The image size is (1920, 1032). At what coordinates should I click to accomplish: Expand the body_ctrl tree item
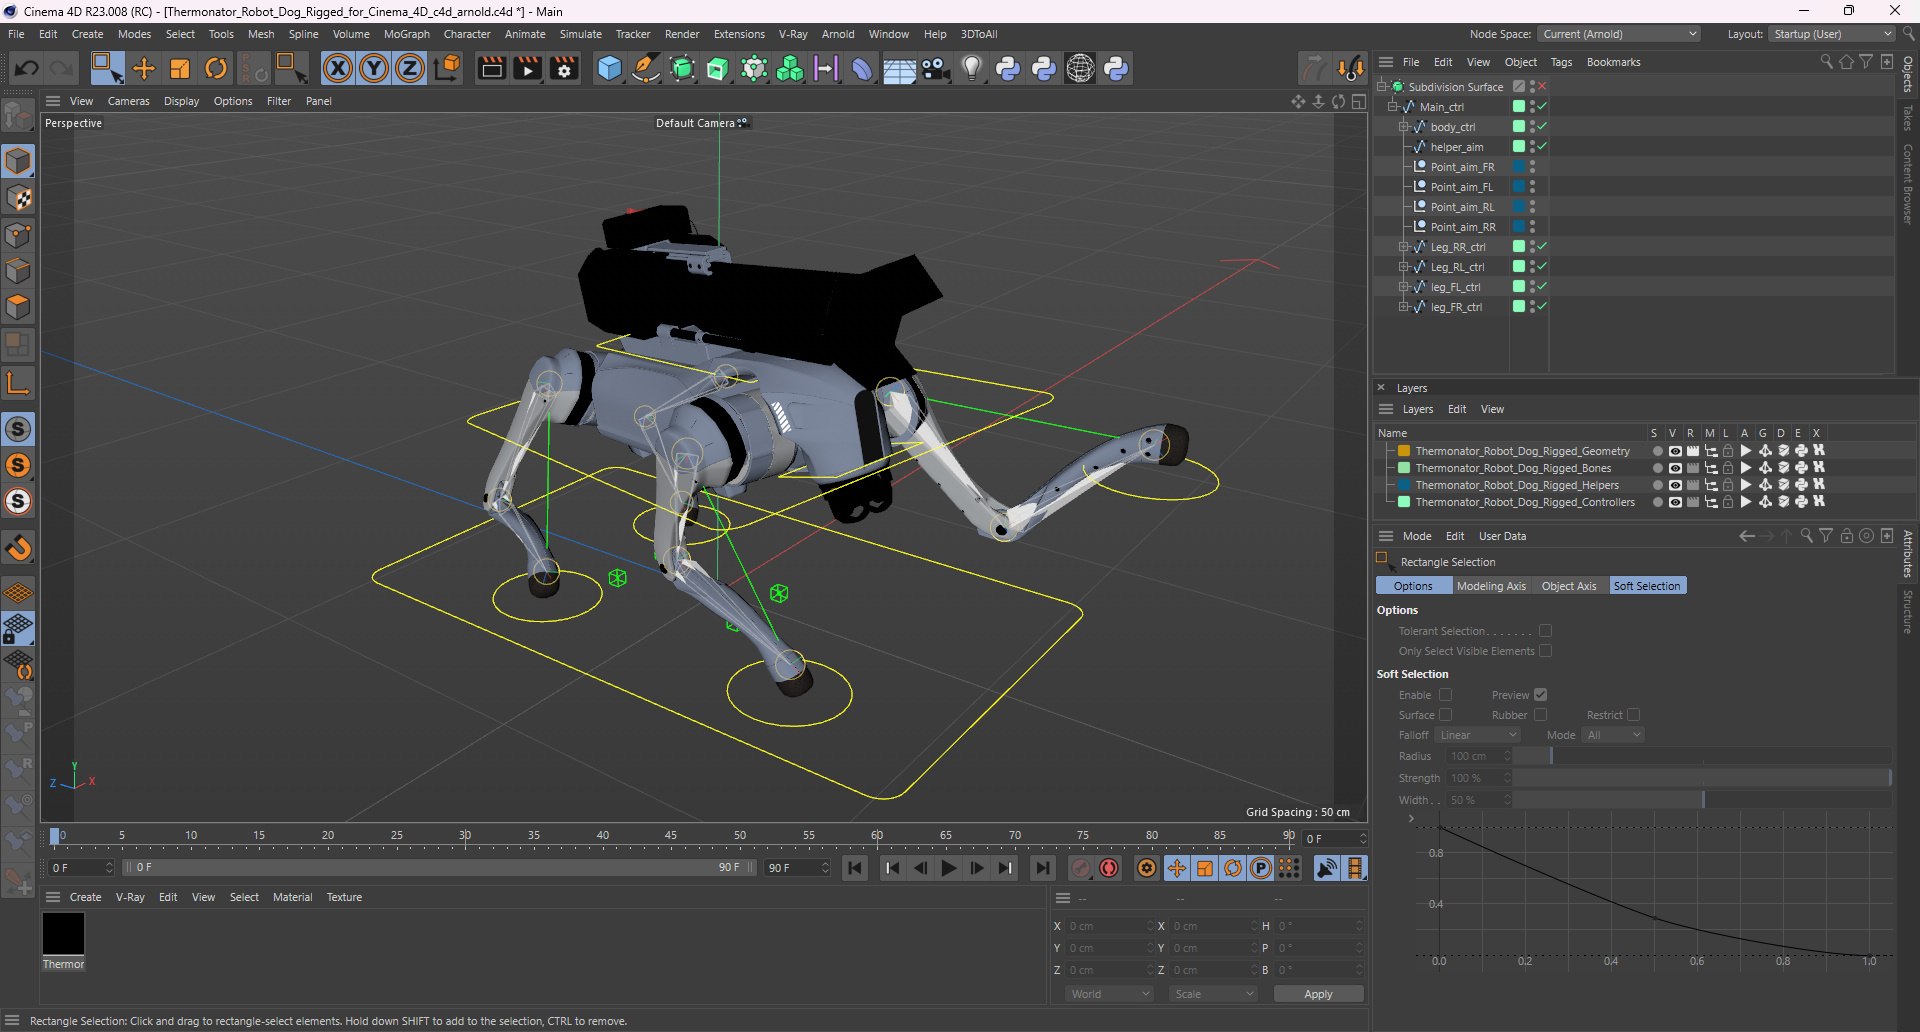click(x=1403, y=127)
